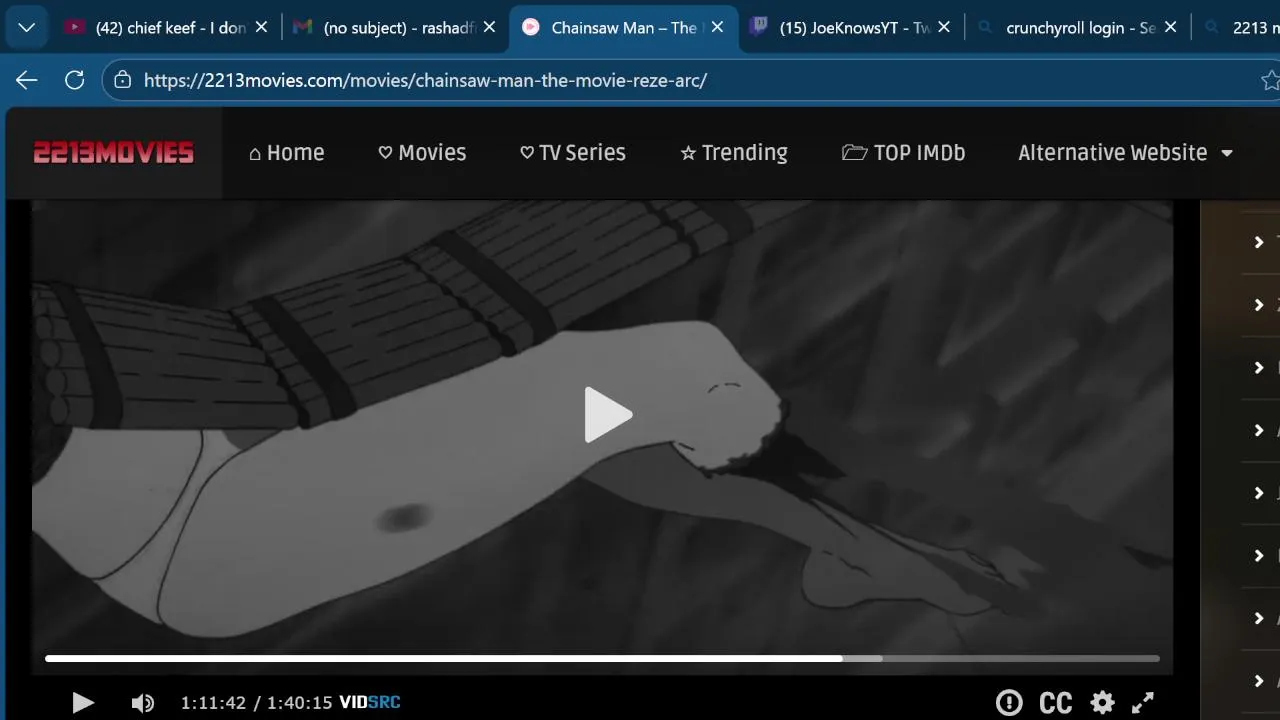Open the browser tab list chevron
This screenshot has width=1280, height=720.
[27, 28]
